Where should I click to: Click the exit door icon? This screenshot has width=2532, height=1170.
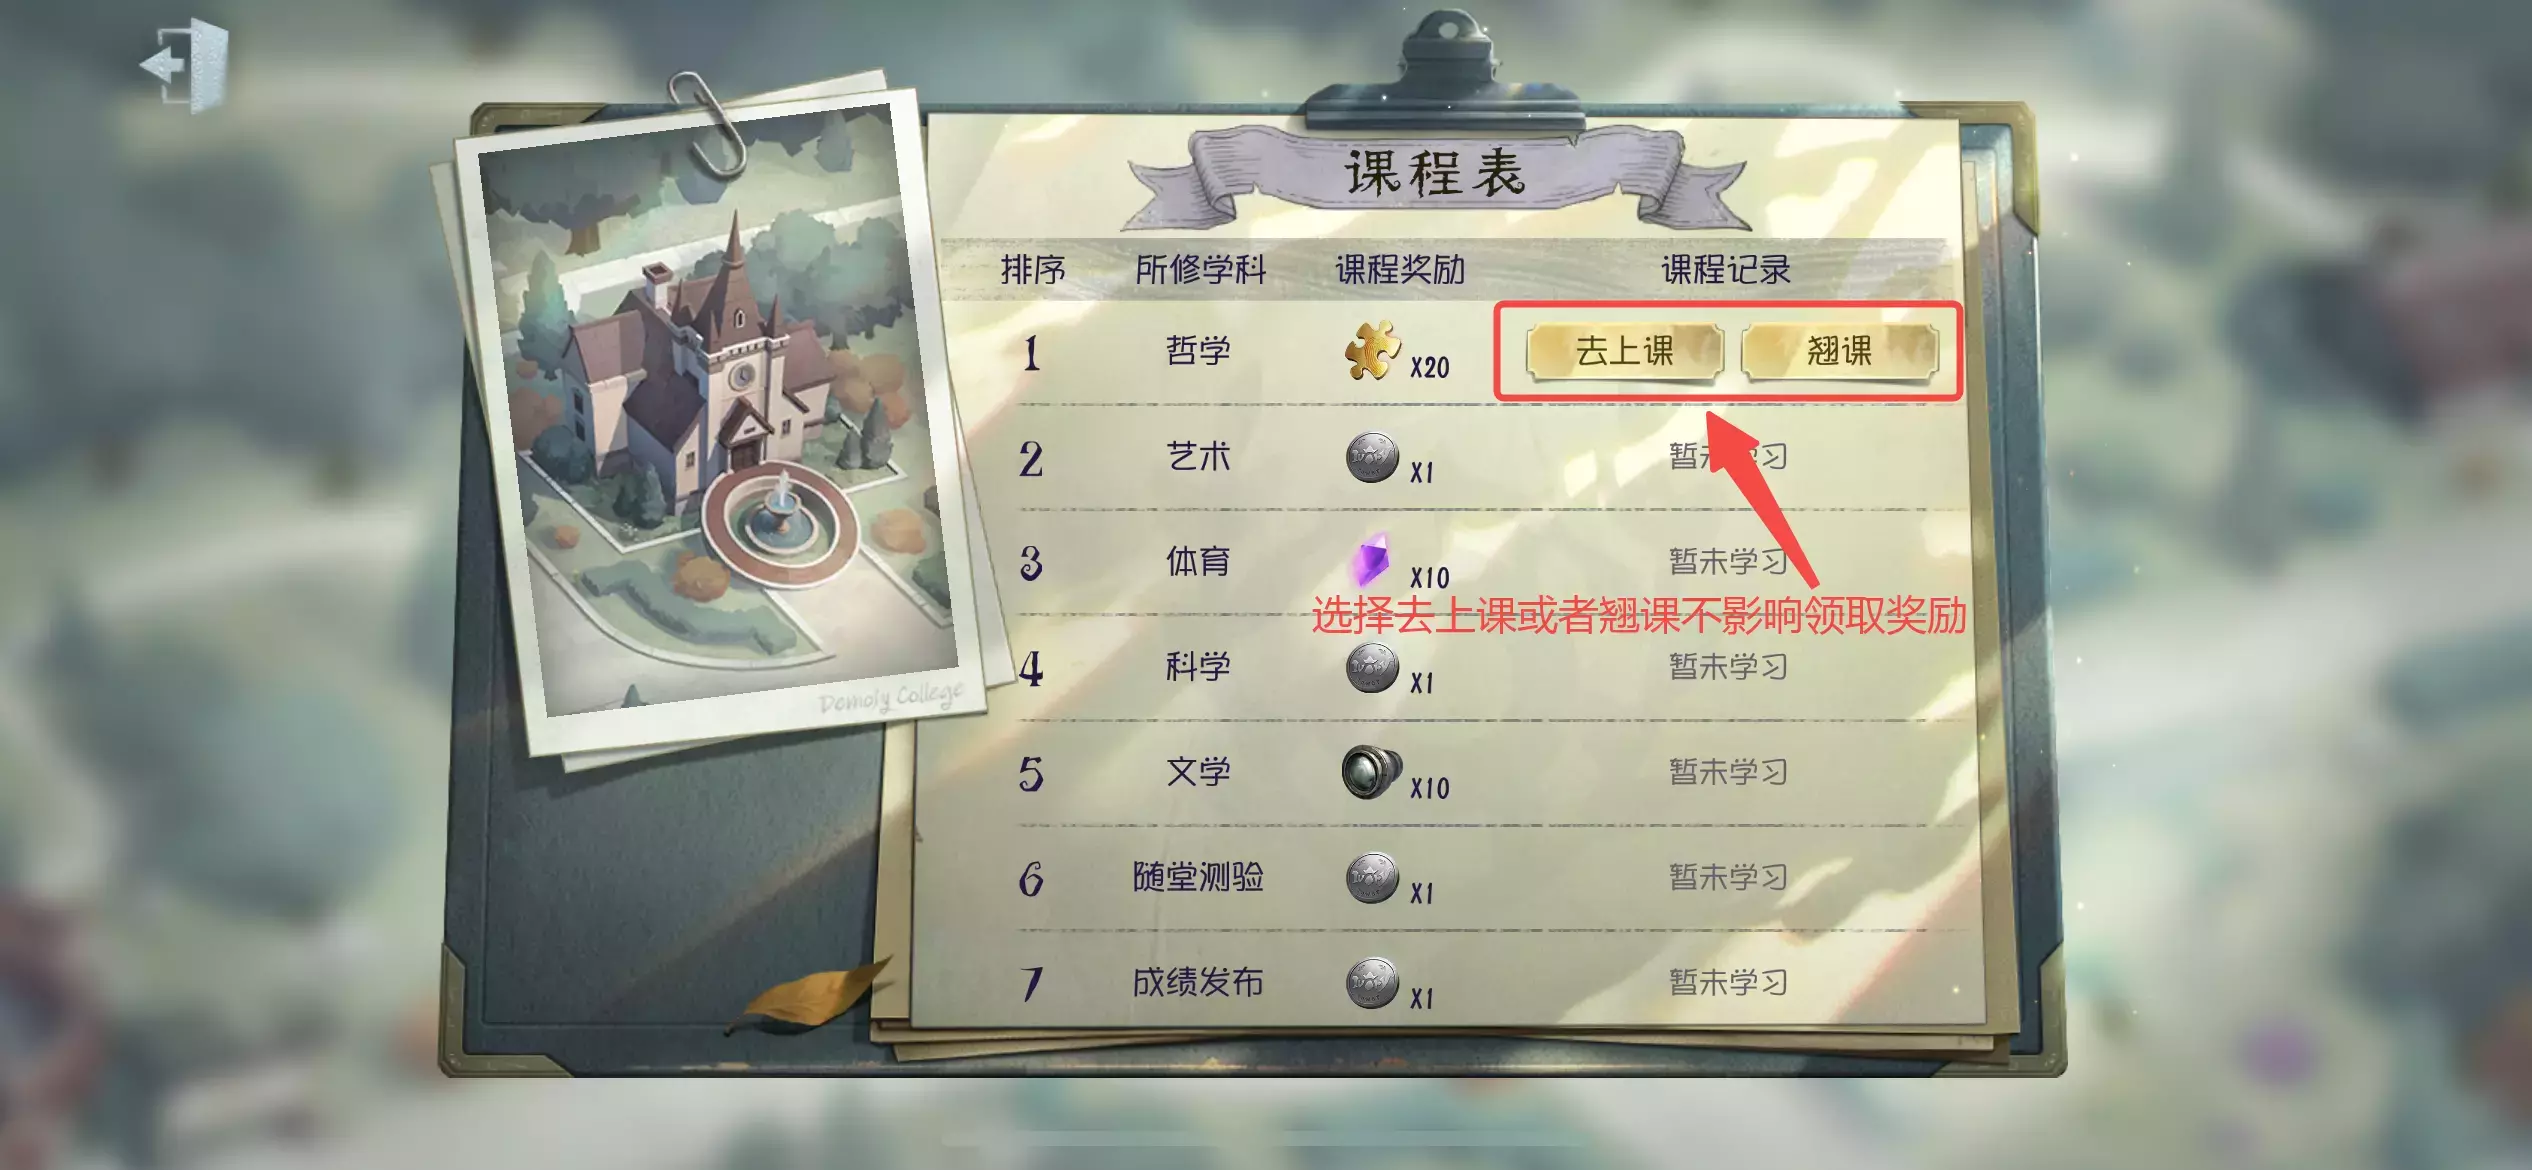coord(185,65)
